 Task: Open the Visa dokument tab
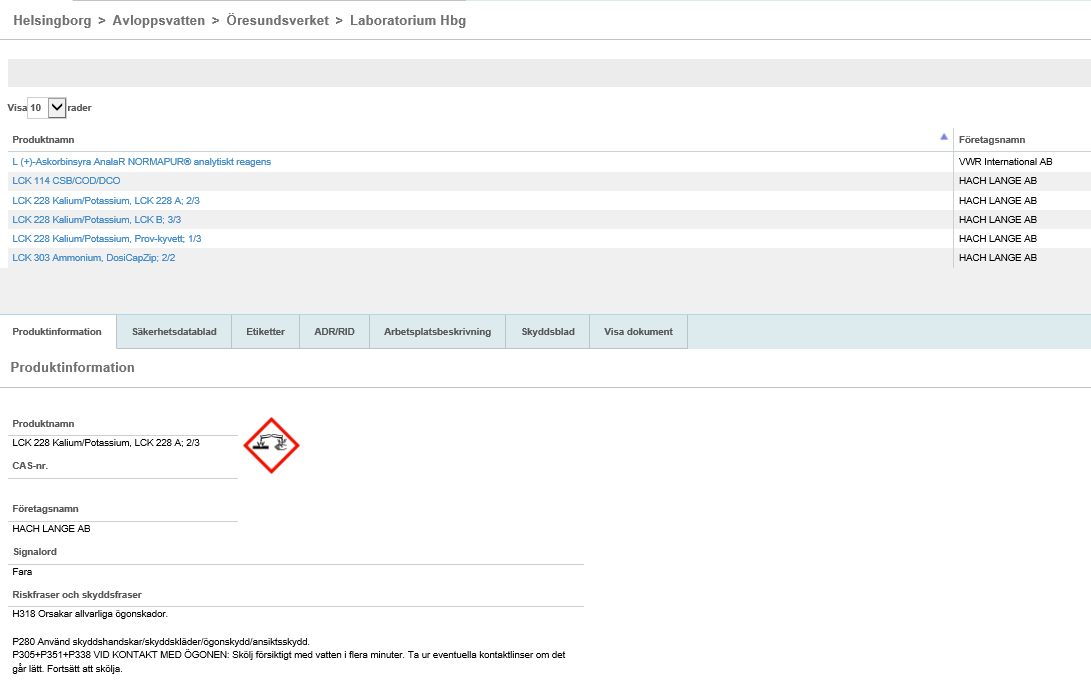pyautogui.click(x=638, y=332)
